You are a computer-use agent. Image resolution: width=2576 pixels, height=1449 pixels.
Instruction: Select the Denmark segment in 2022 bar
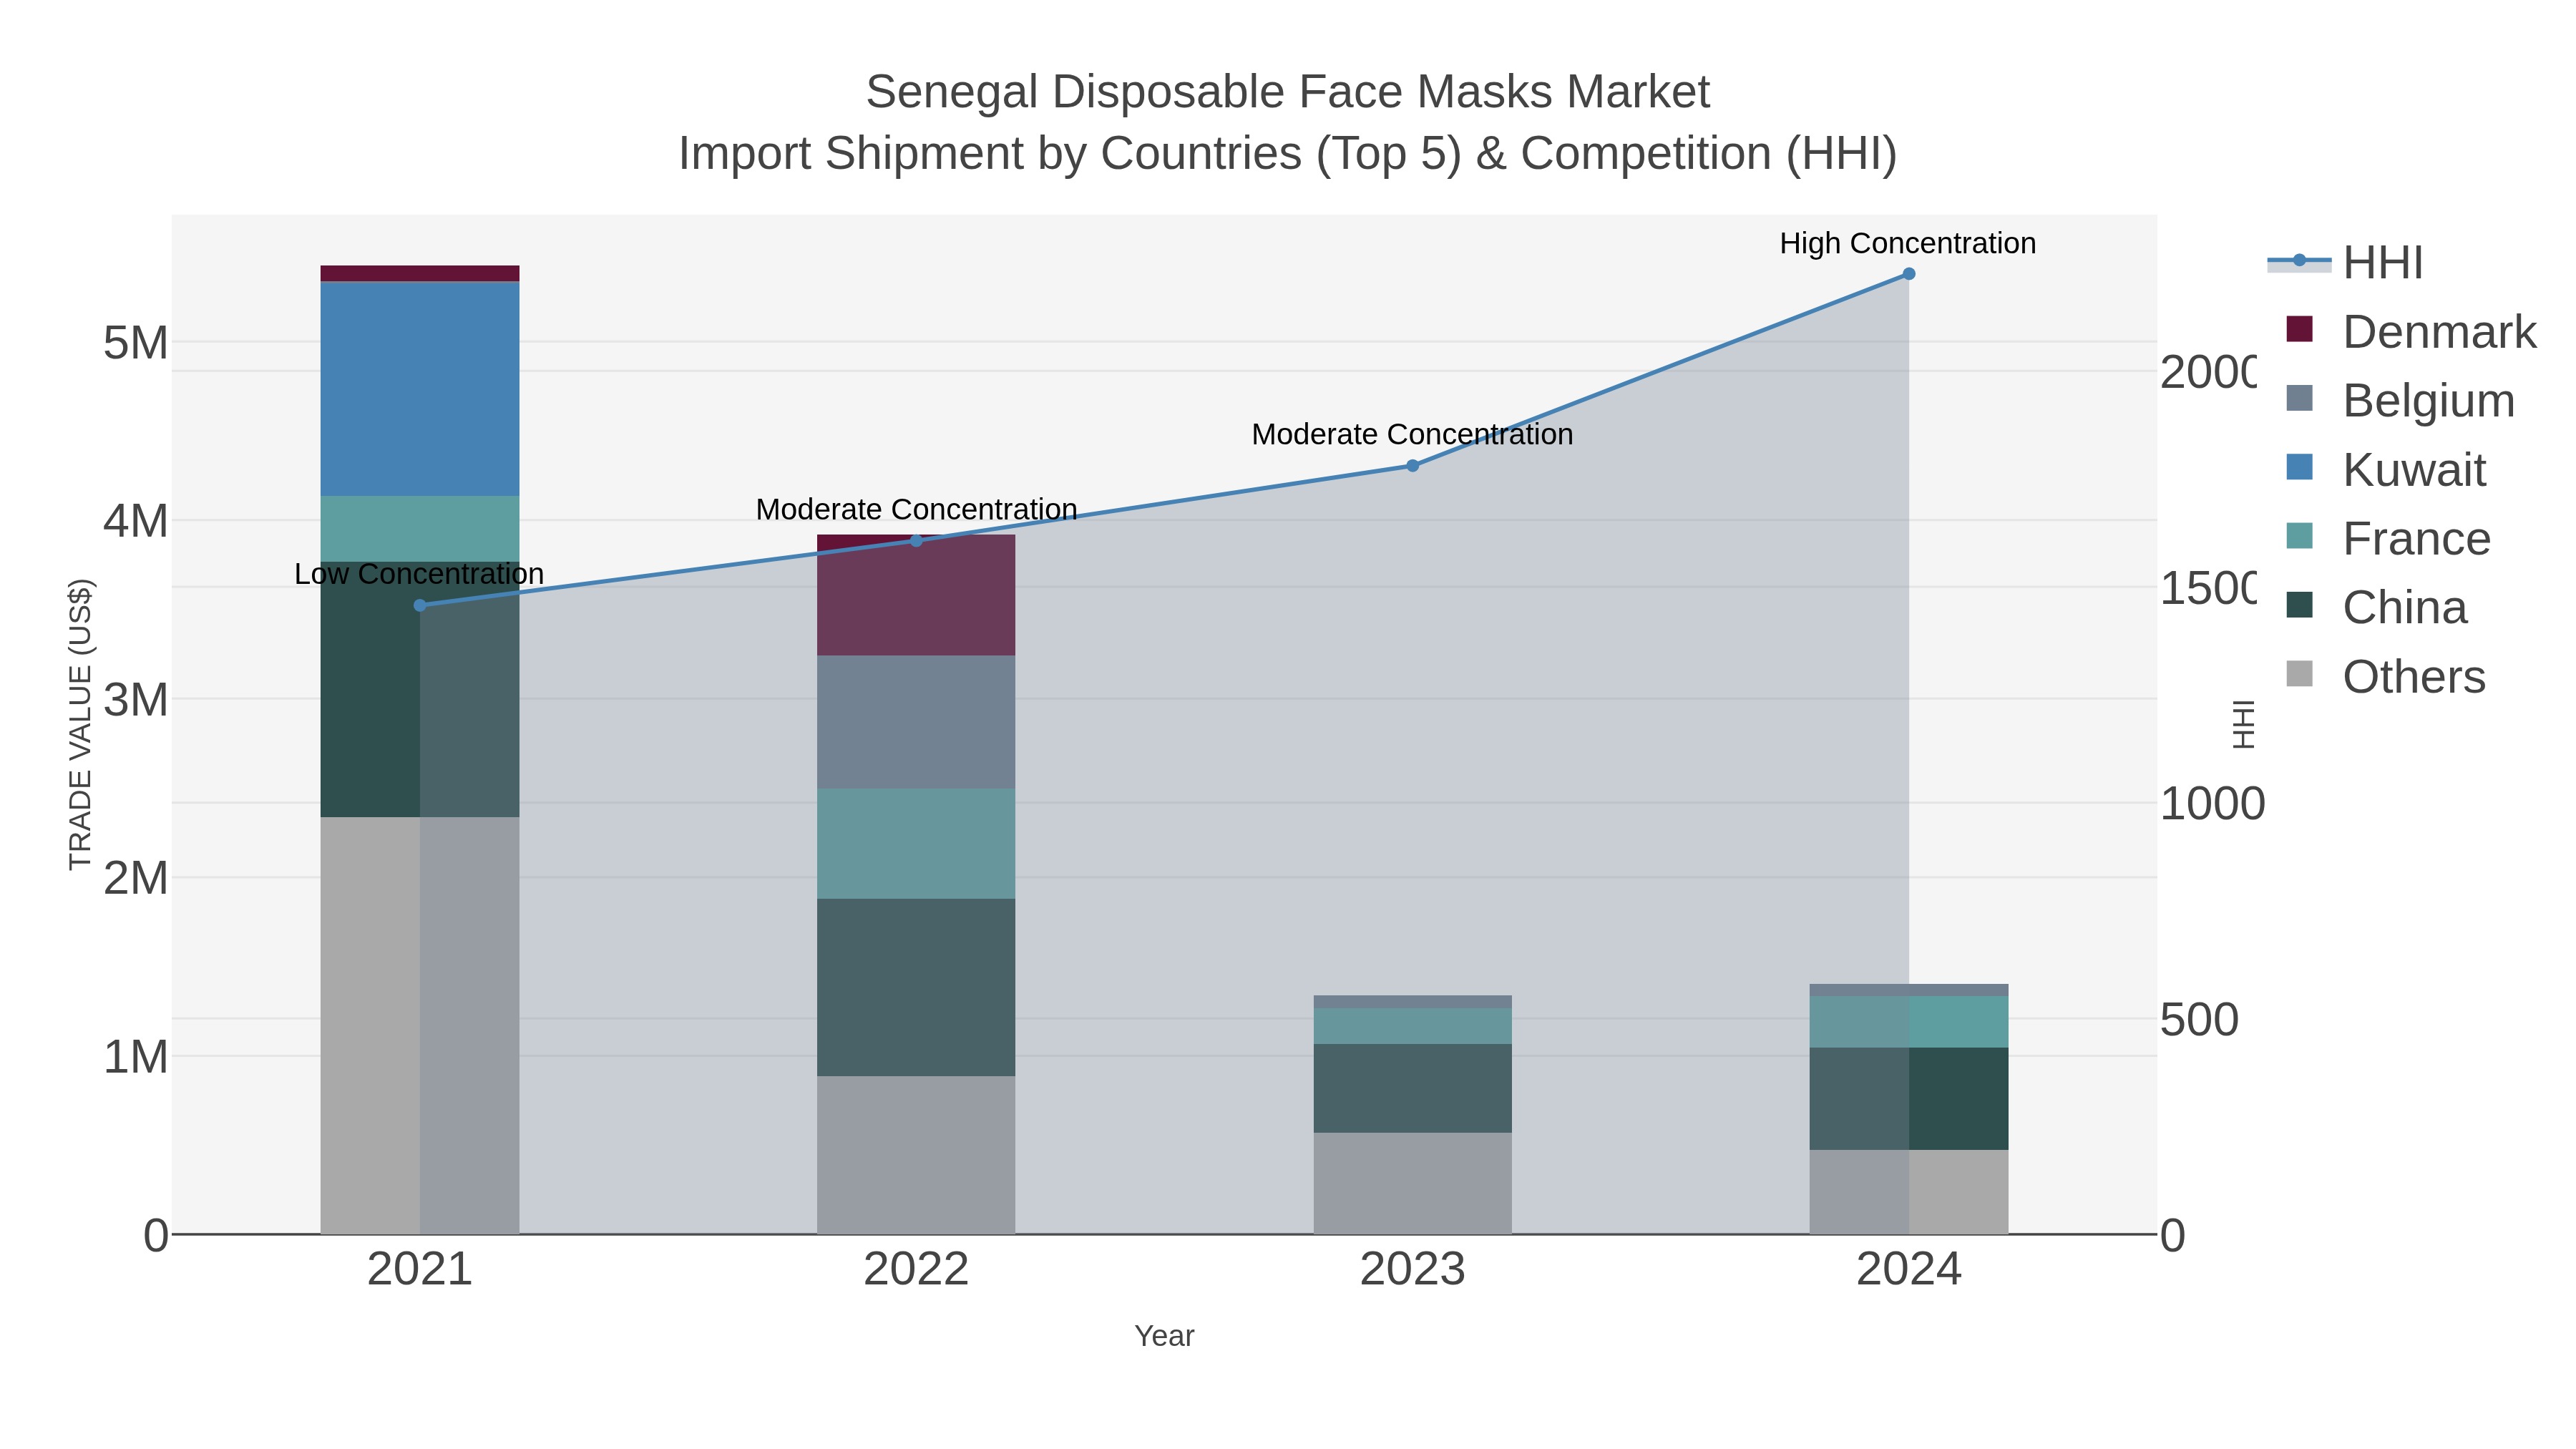coord(916,595)
